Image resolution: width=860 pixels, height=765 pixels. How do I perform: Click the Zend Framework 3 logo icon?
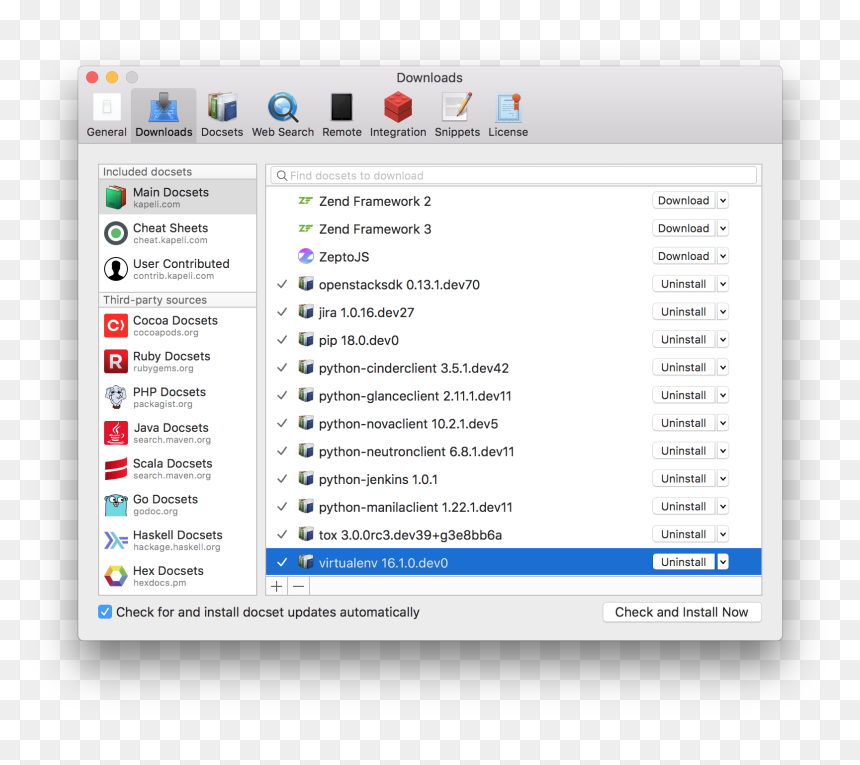pos(305,228)
